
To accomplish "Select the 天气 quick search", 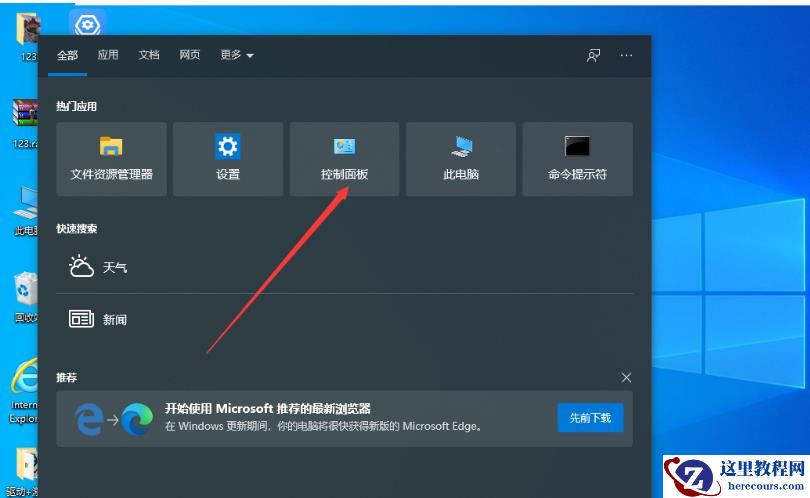I will pos(344,267).
